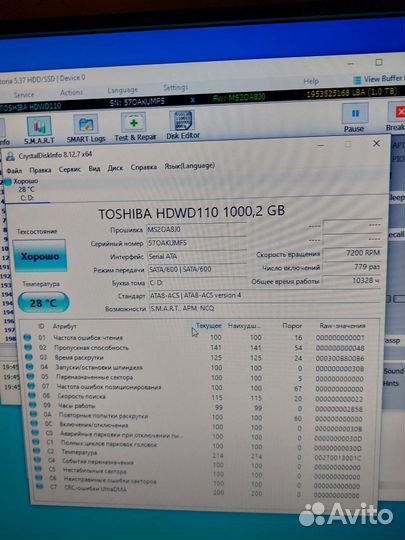Click the serial number field 57OAKUMFS
Viewport: 405px width, 540px height.
click(197, 242)
